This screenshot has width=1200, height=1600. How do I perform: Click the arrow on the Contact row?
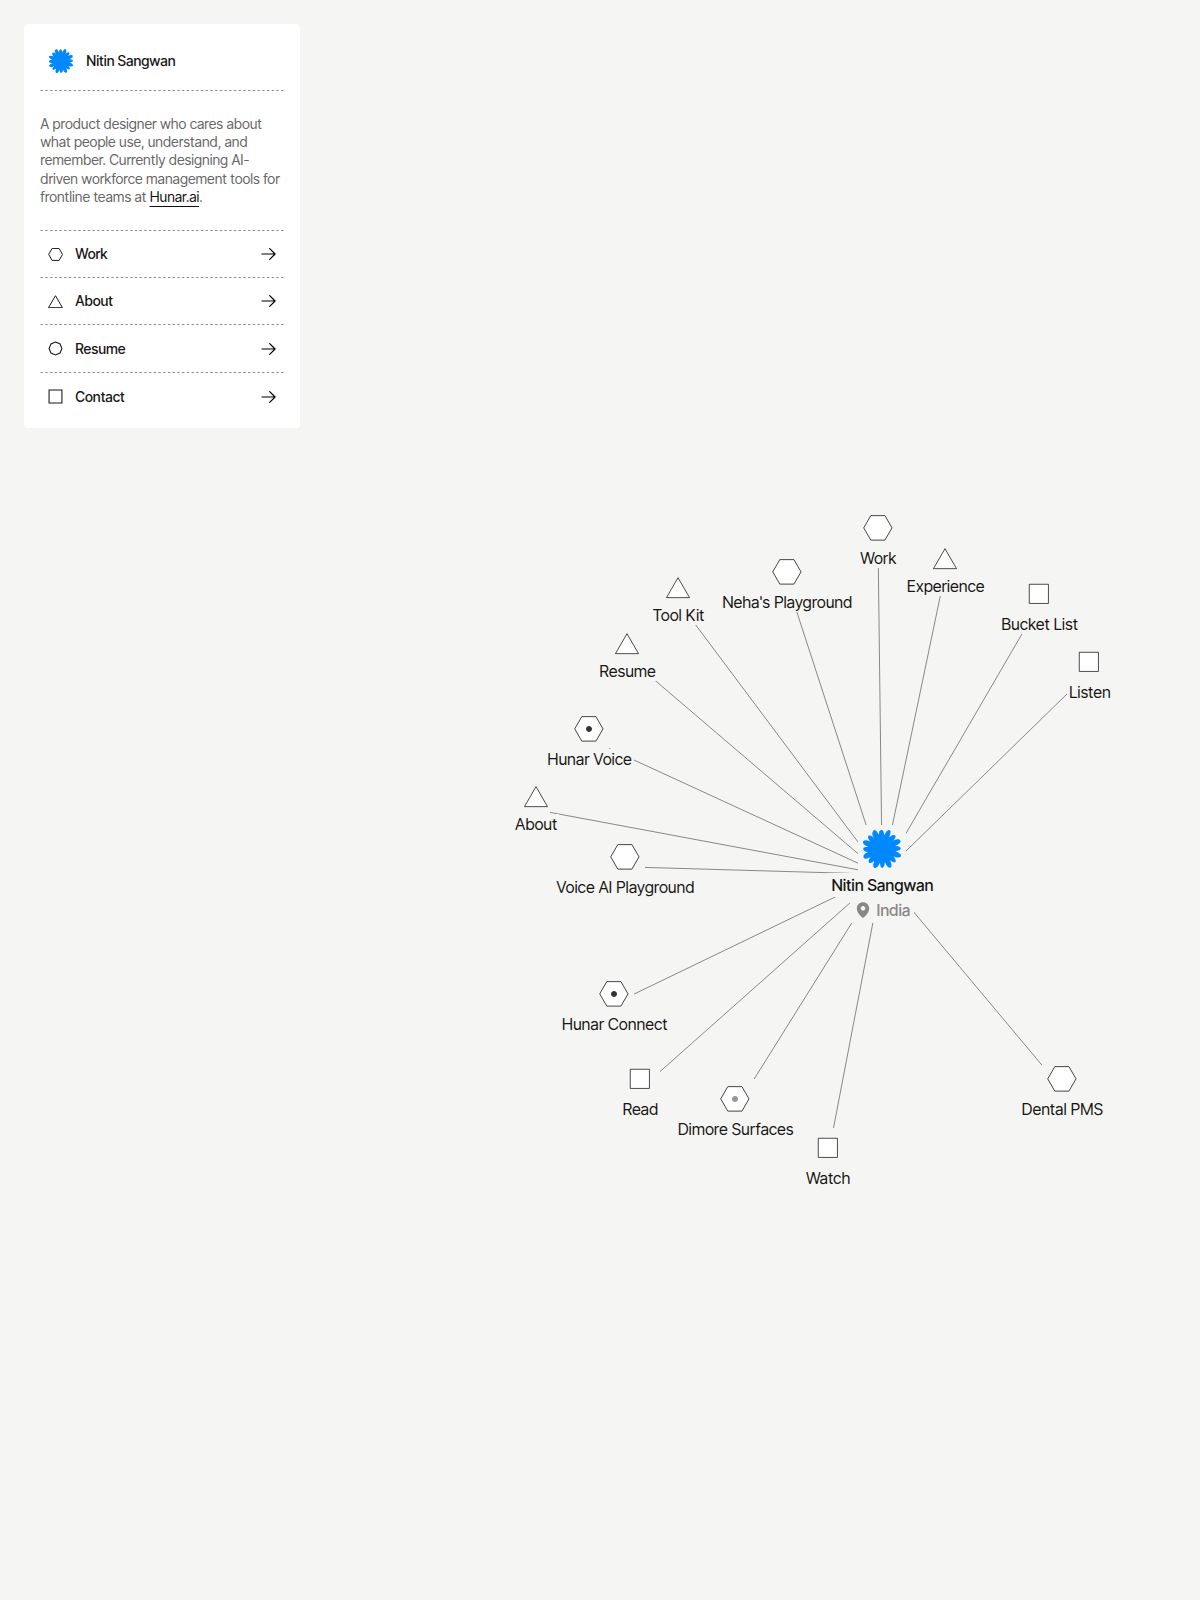tap(268, 397)
